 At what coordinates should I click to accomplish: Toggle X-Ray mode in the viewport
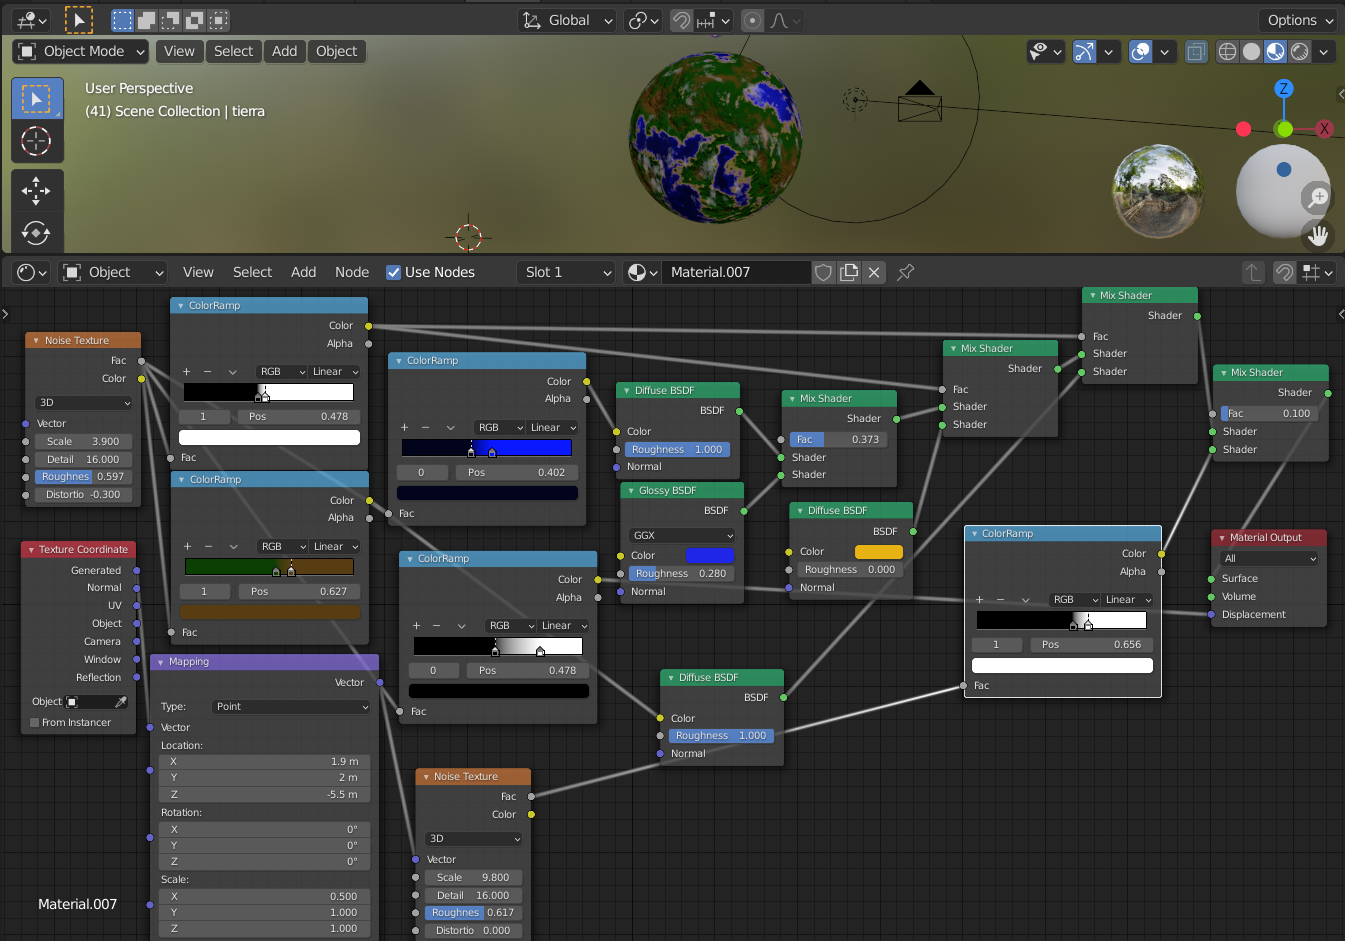(x=1196, y=51)
